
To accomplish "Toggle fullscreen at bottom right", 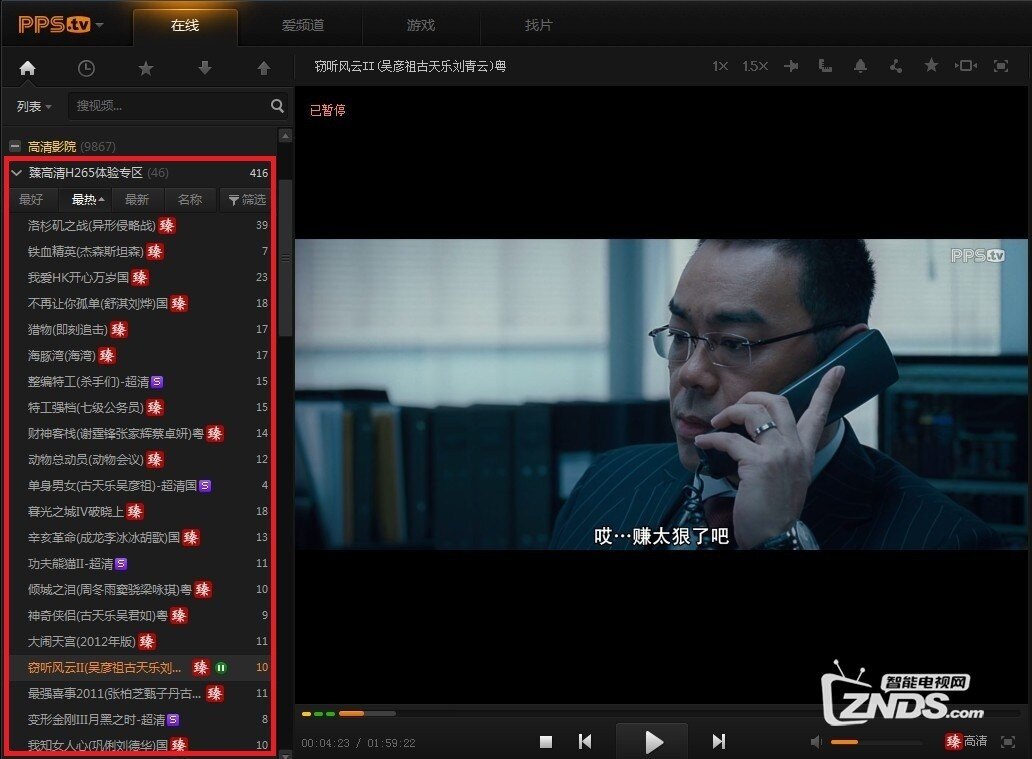I will (x=1008, y=742).
